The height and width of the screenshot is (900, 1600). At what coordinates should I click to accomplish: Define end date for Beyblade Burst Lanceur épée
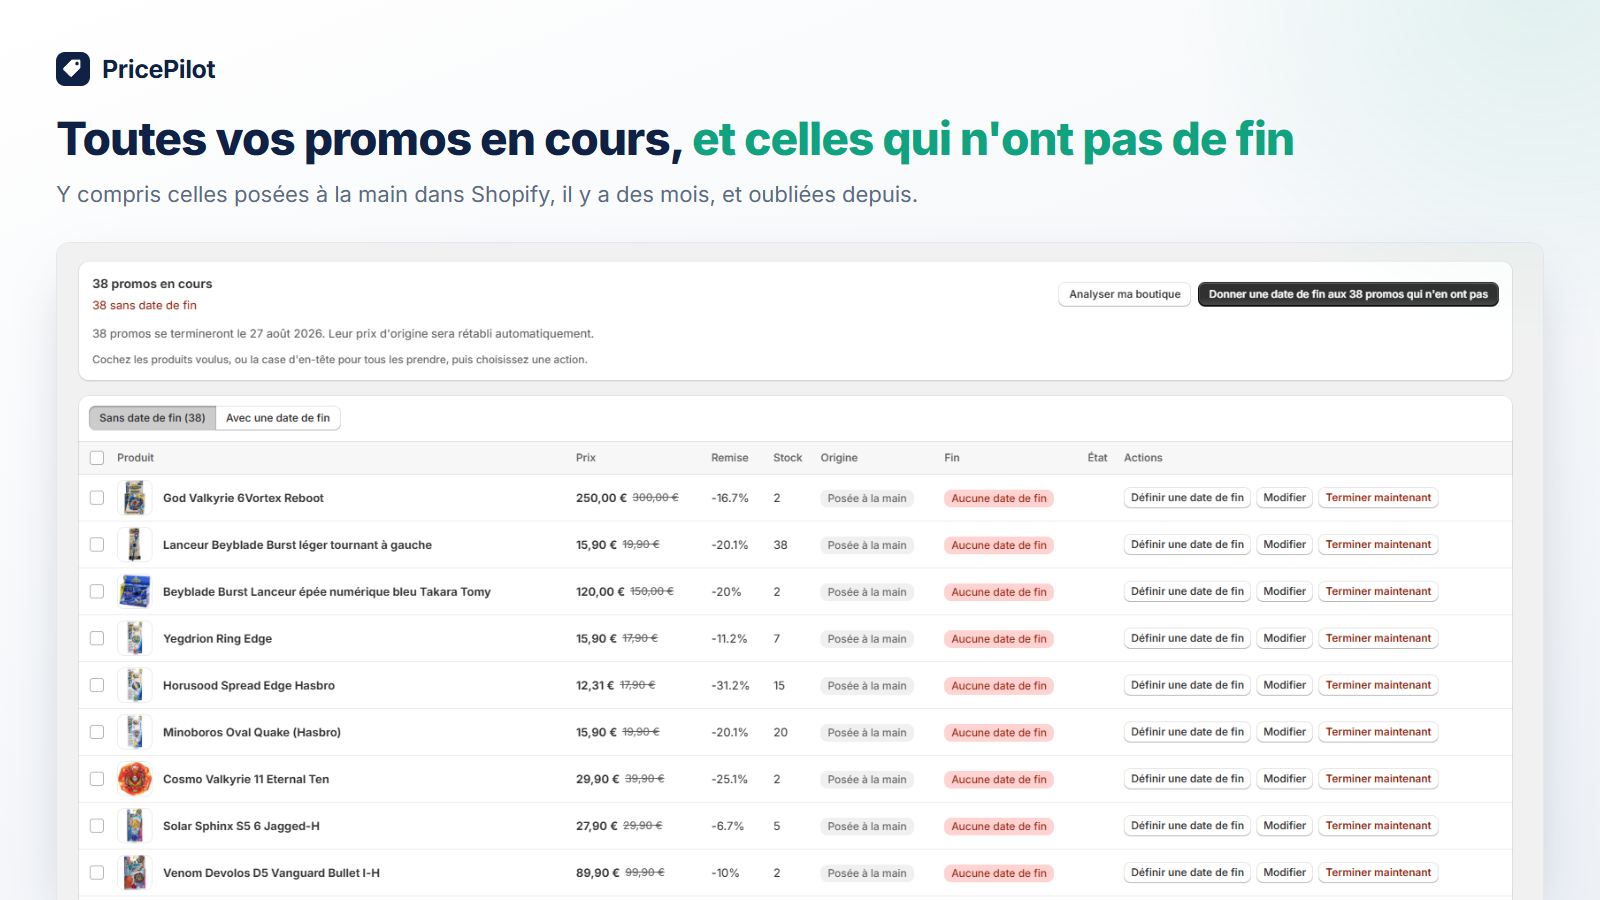[1187, 592]
